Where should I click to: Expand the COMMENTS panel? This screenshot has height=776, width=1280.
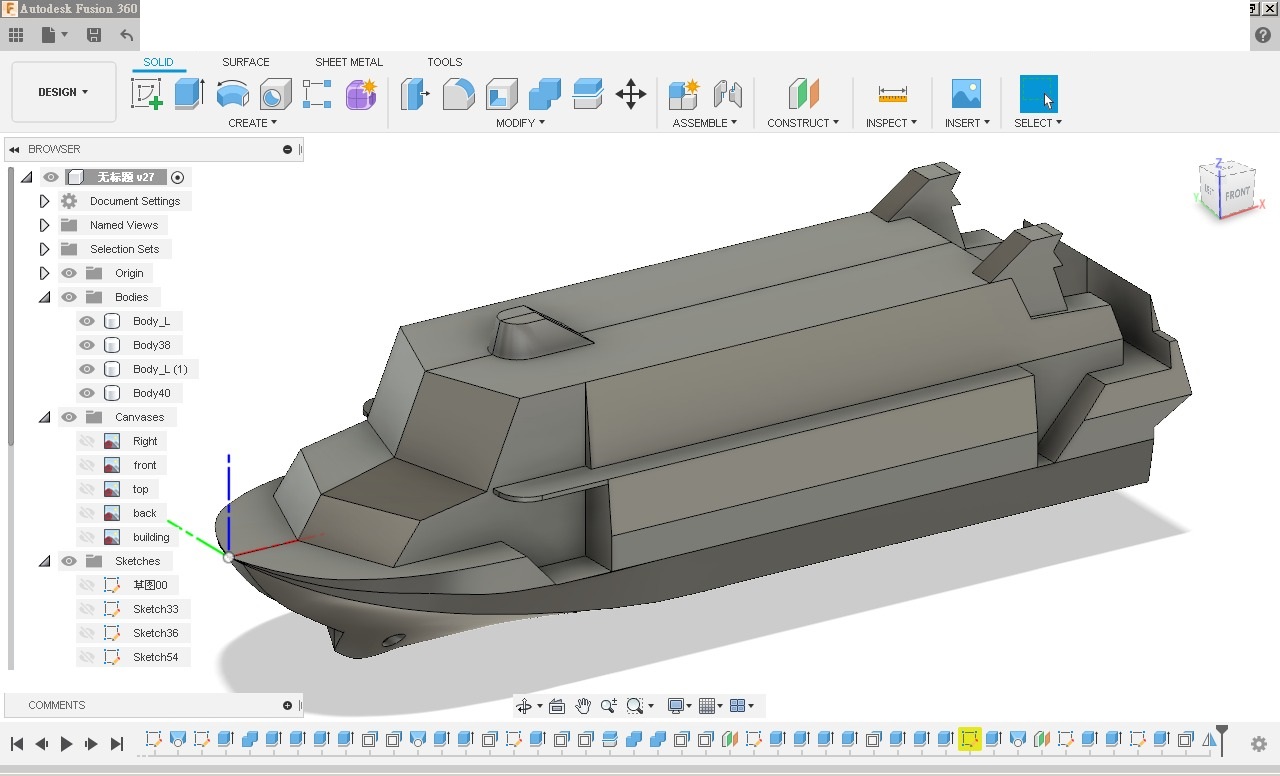tap(287, 705)
